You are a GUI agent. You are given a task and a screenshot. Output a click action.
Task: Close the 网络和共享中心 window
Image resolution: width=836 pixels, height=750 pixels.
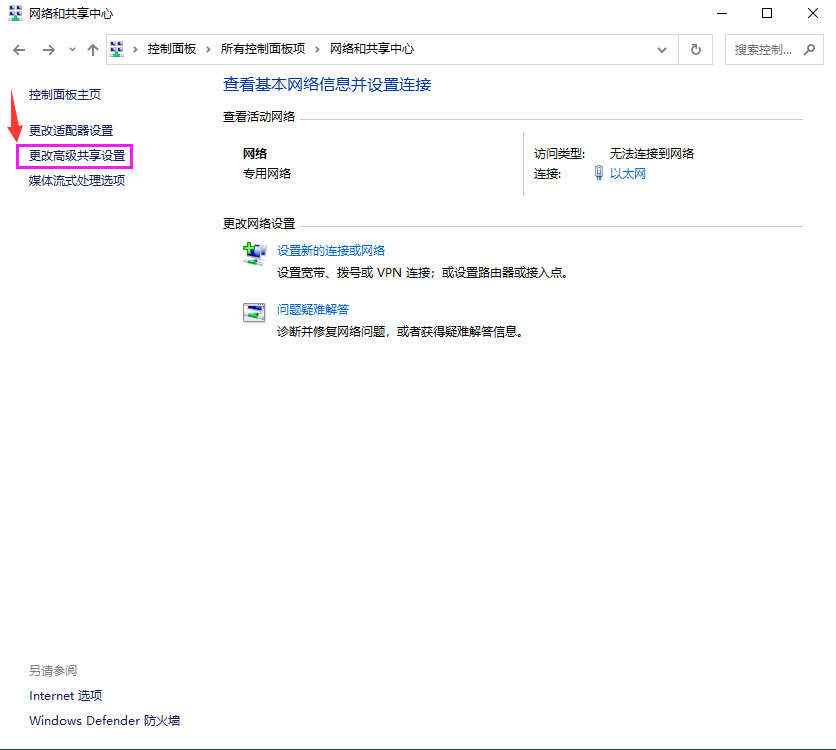click(x=813, y=13)
